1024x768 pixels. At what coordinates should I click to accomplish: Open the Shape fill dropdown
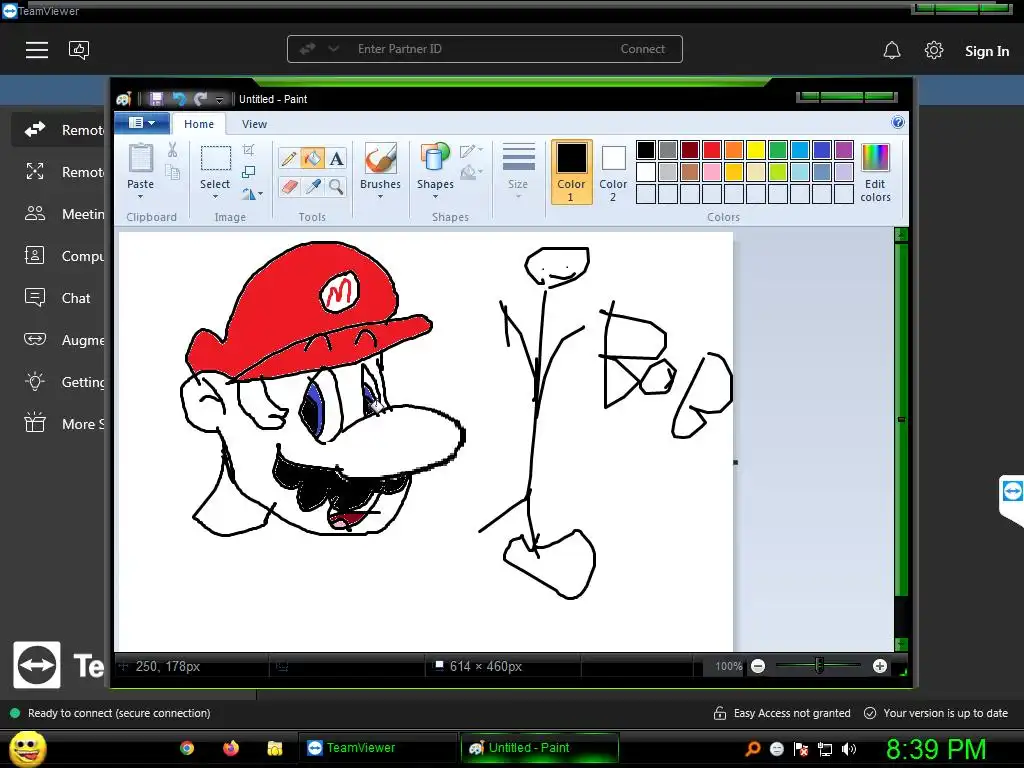coord(472,173)
